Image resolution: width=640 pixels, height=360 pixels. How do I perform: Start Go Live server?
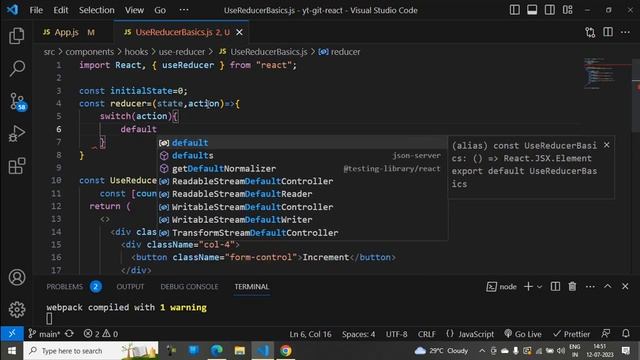(523, 334)
